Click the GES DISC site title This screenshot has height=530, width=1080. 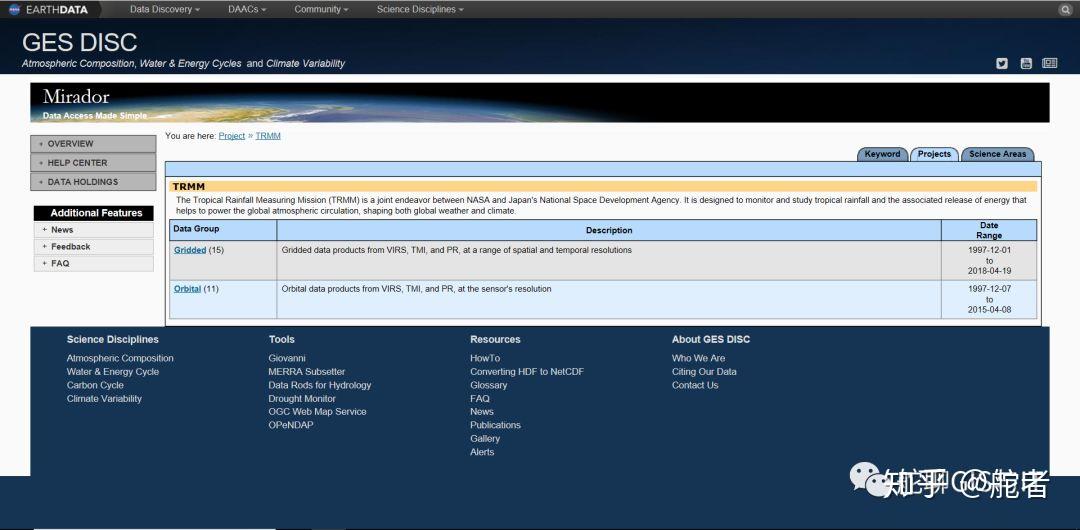[79, 42]
